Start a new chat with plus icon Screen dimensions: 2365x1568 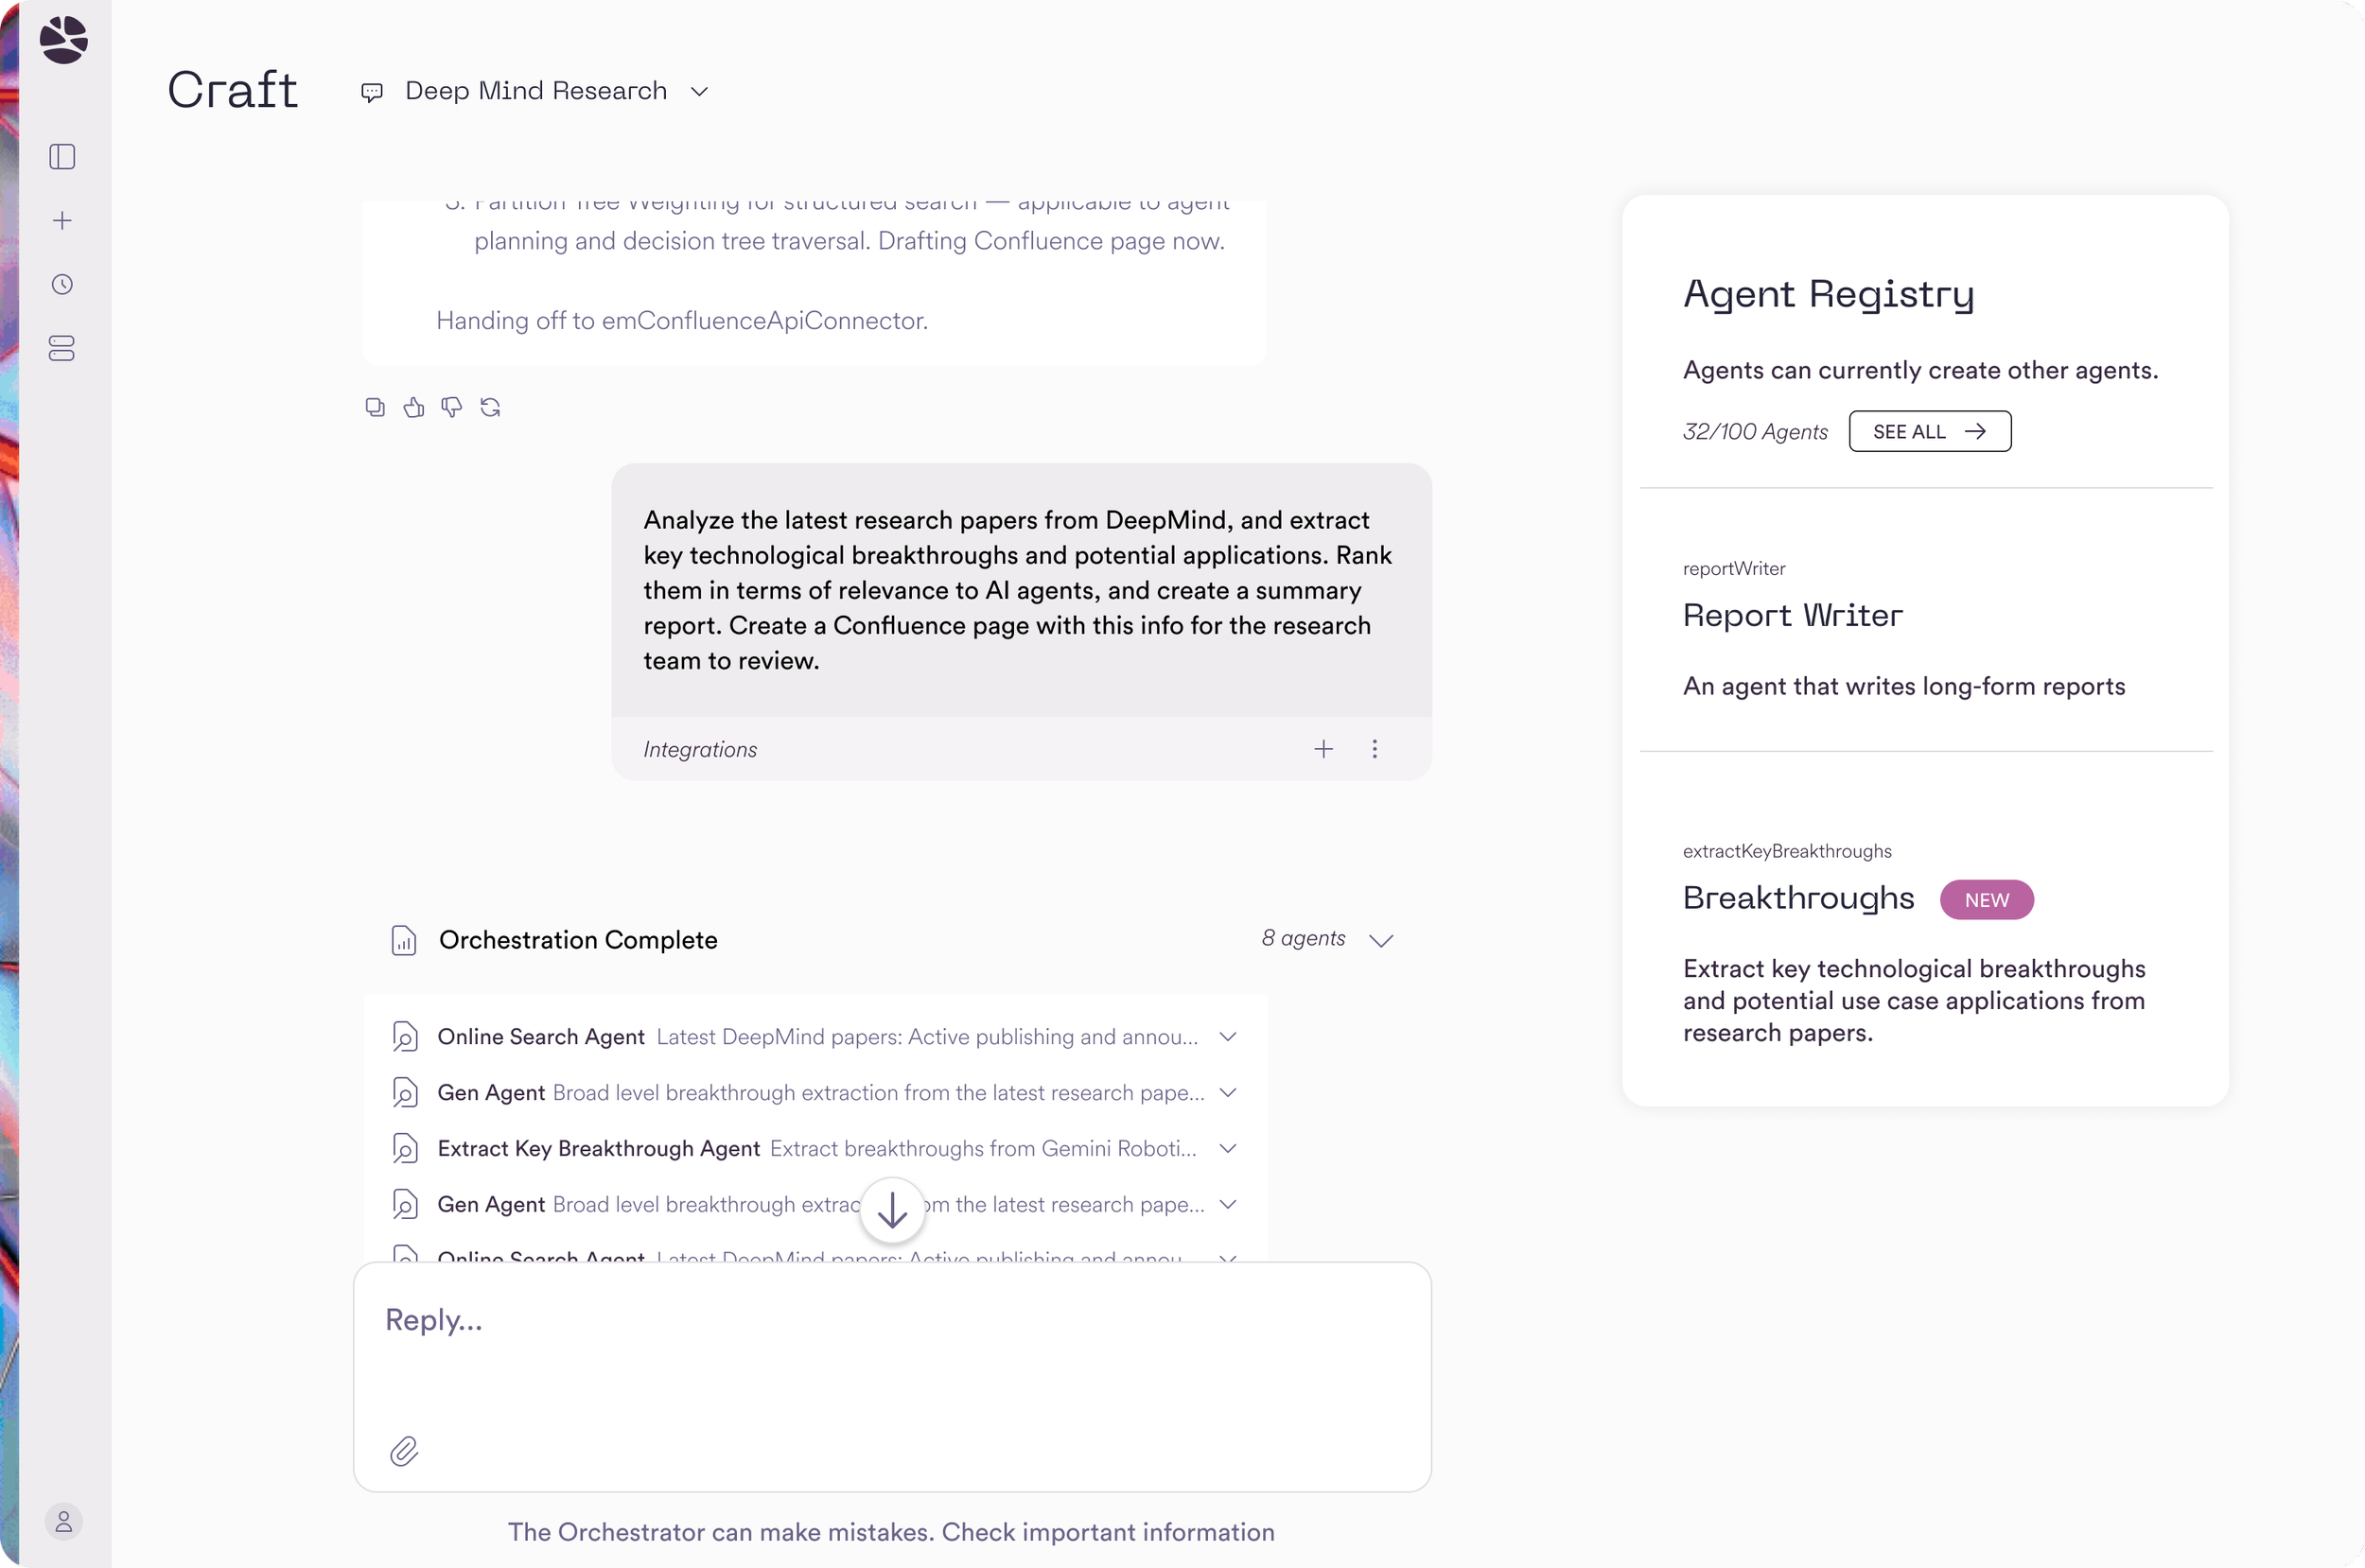[x=62, y=221]
